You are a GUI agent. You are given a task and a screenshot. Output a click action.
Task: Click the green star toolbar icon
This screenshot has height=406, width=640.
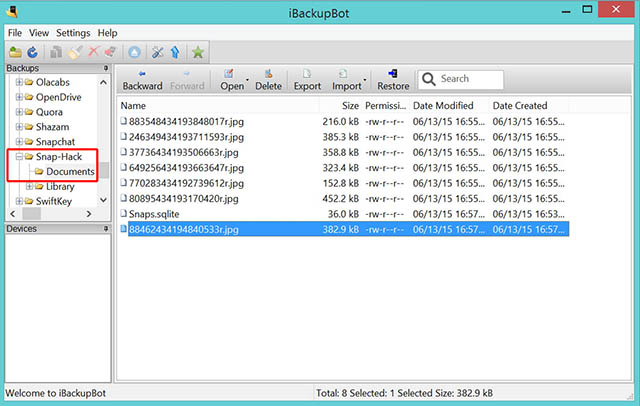click(198, 52)
